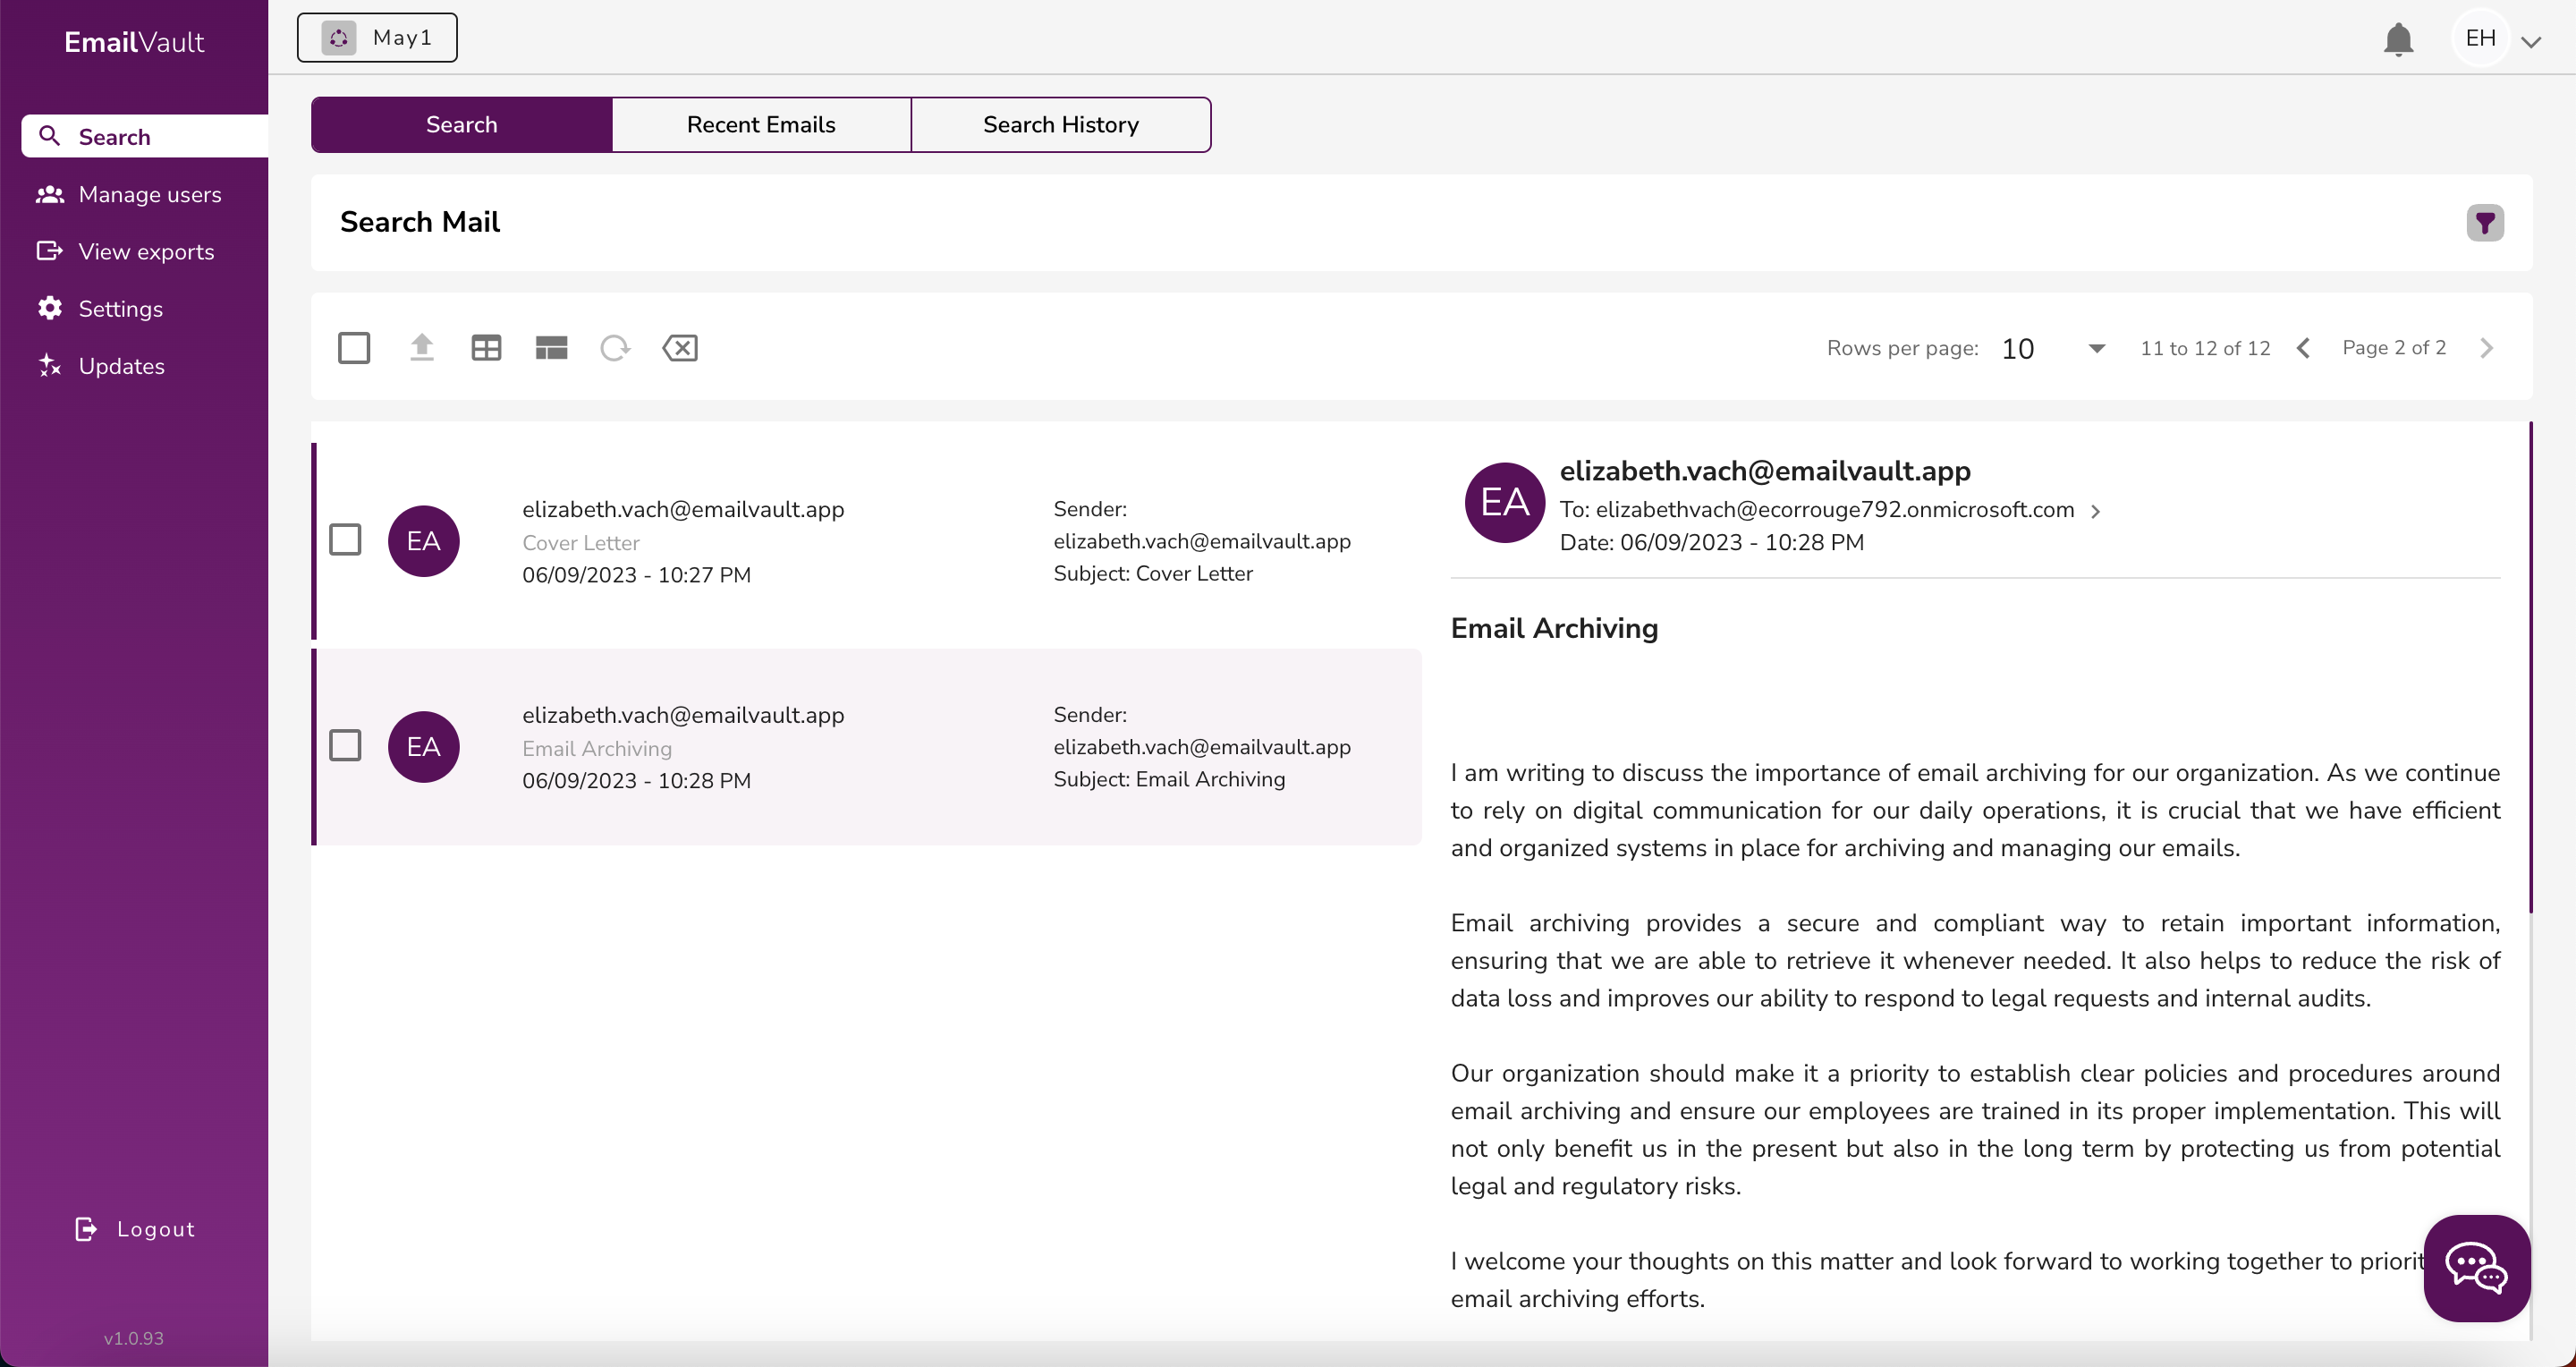The width and height of the screenshot is (2576, 1367).
Task: Go to Manage users
Action: coord(150,194)
